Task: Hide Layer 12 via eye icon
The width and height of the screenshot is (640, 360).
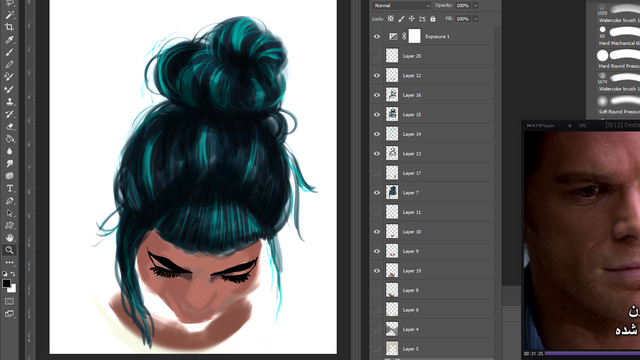Action: [x=377, y=76]
